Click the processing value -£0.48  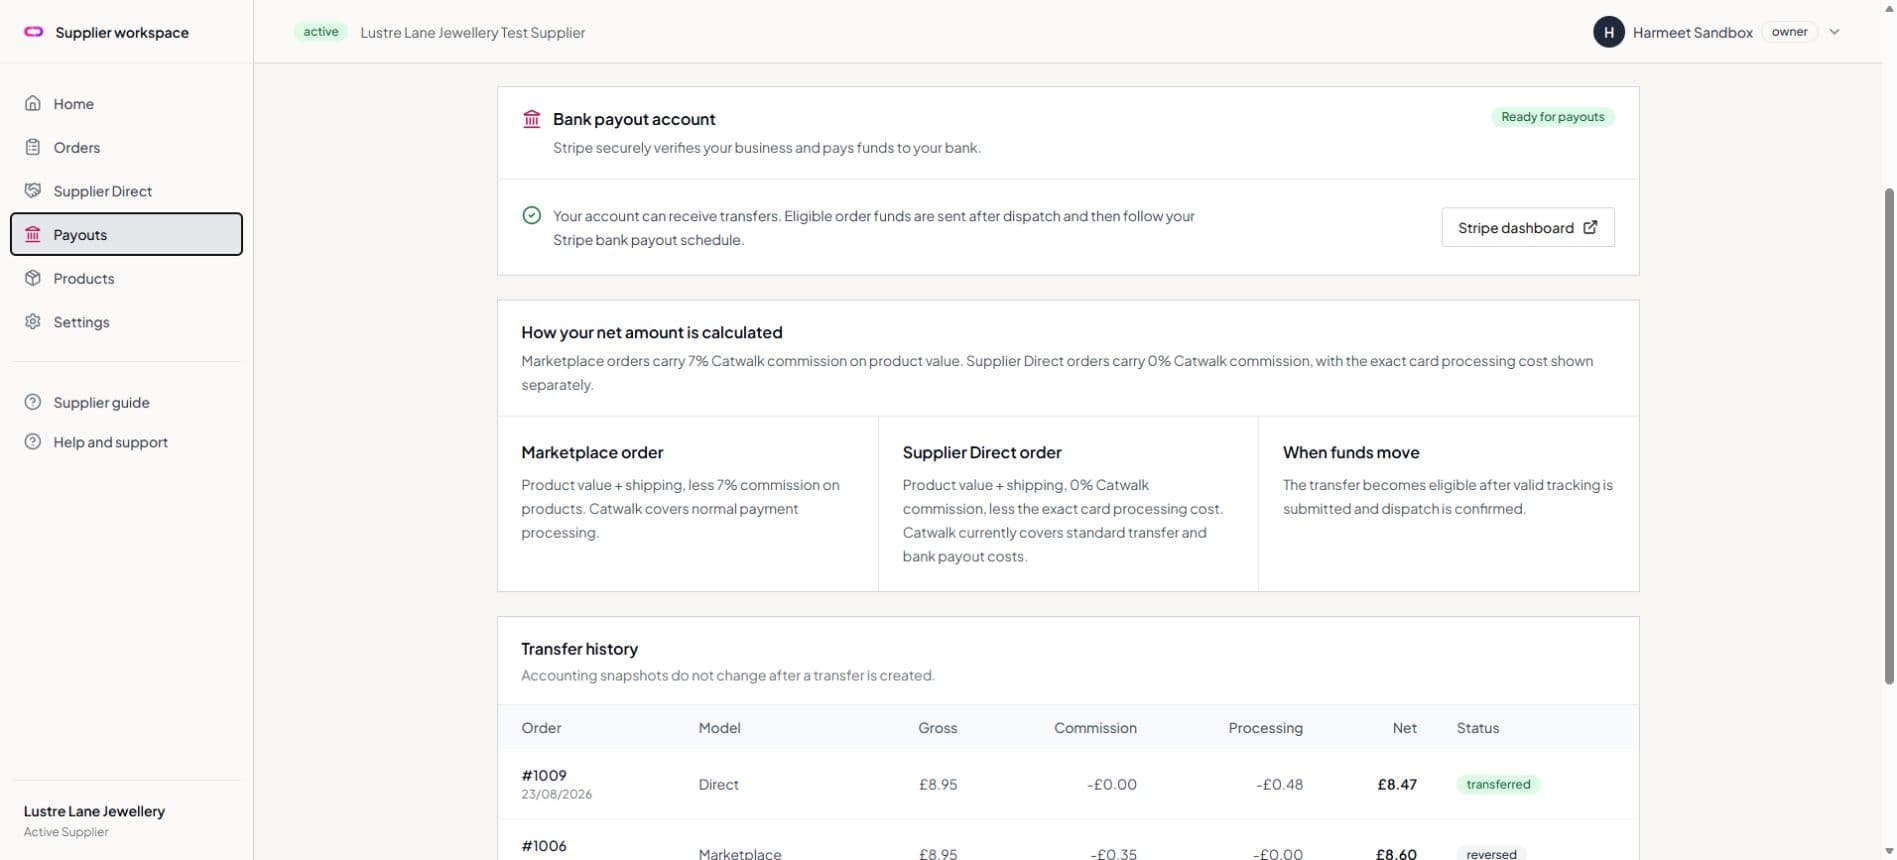click(1279, 784)
